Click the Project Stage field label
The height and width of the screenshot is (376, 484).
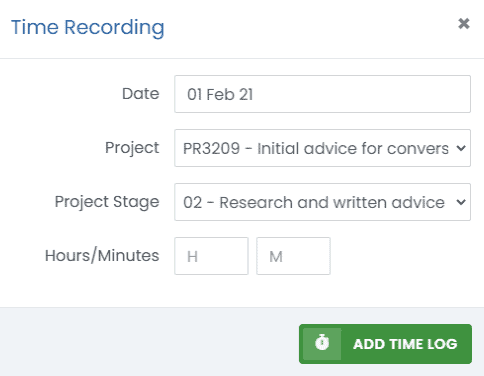[107, 202]
